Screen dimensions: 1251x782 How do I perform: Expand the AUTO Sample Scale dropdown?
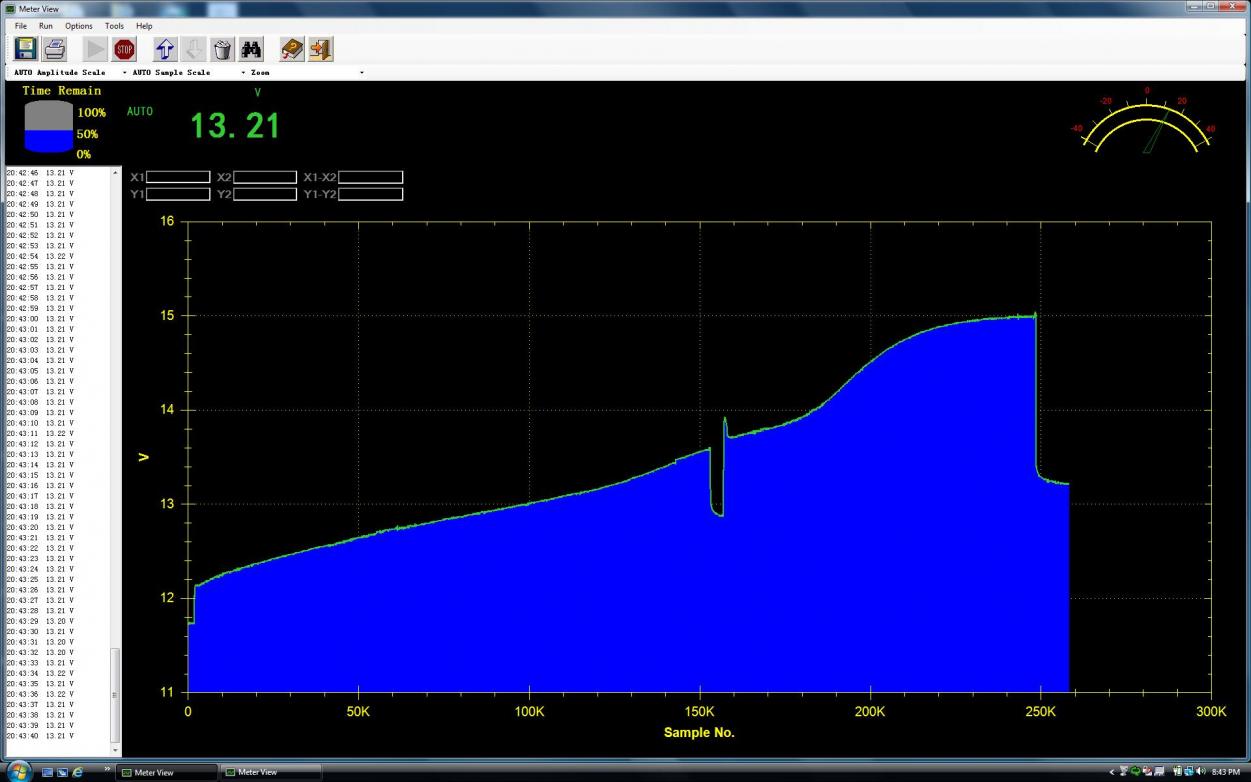coord(244,73)
